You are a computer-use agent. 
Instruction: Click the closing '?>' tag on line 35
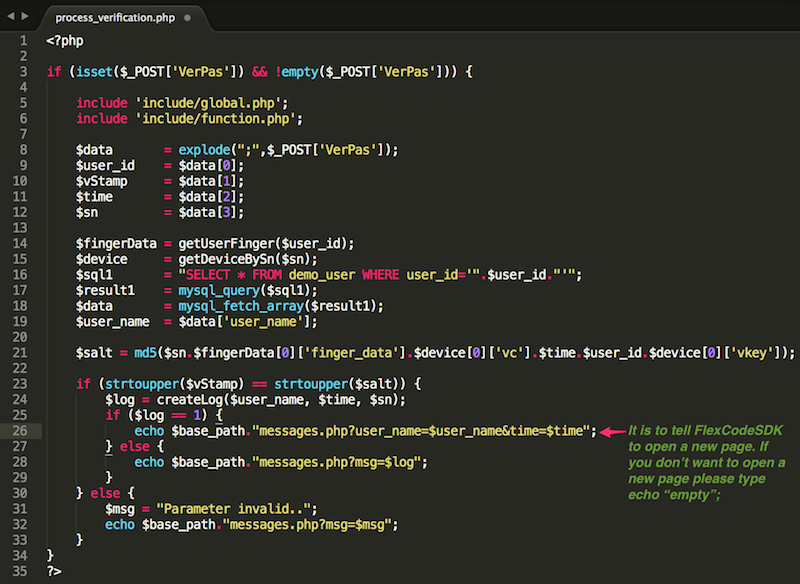coord(54,572)
